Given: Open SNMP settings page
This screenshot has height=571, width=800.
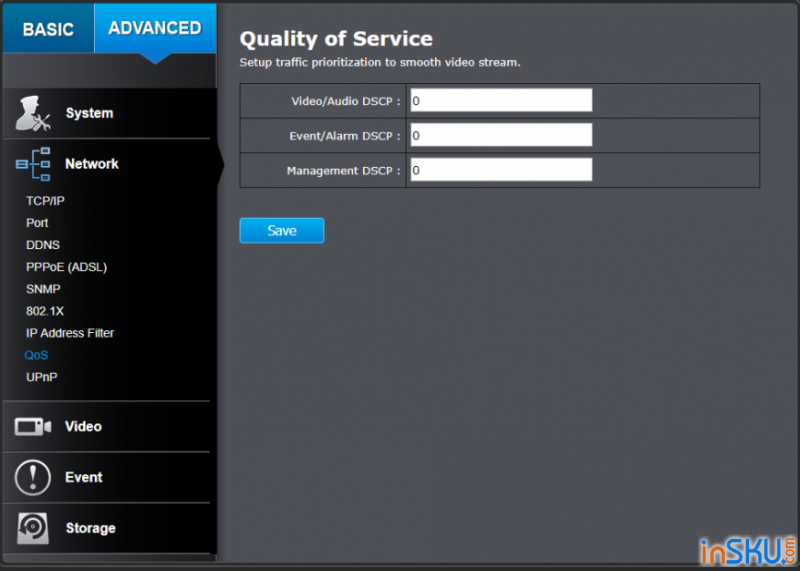Looking at the screenshot, I should pos(43,289).
